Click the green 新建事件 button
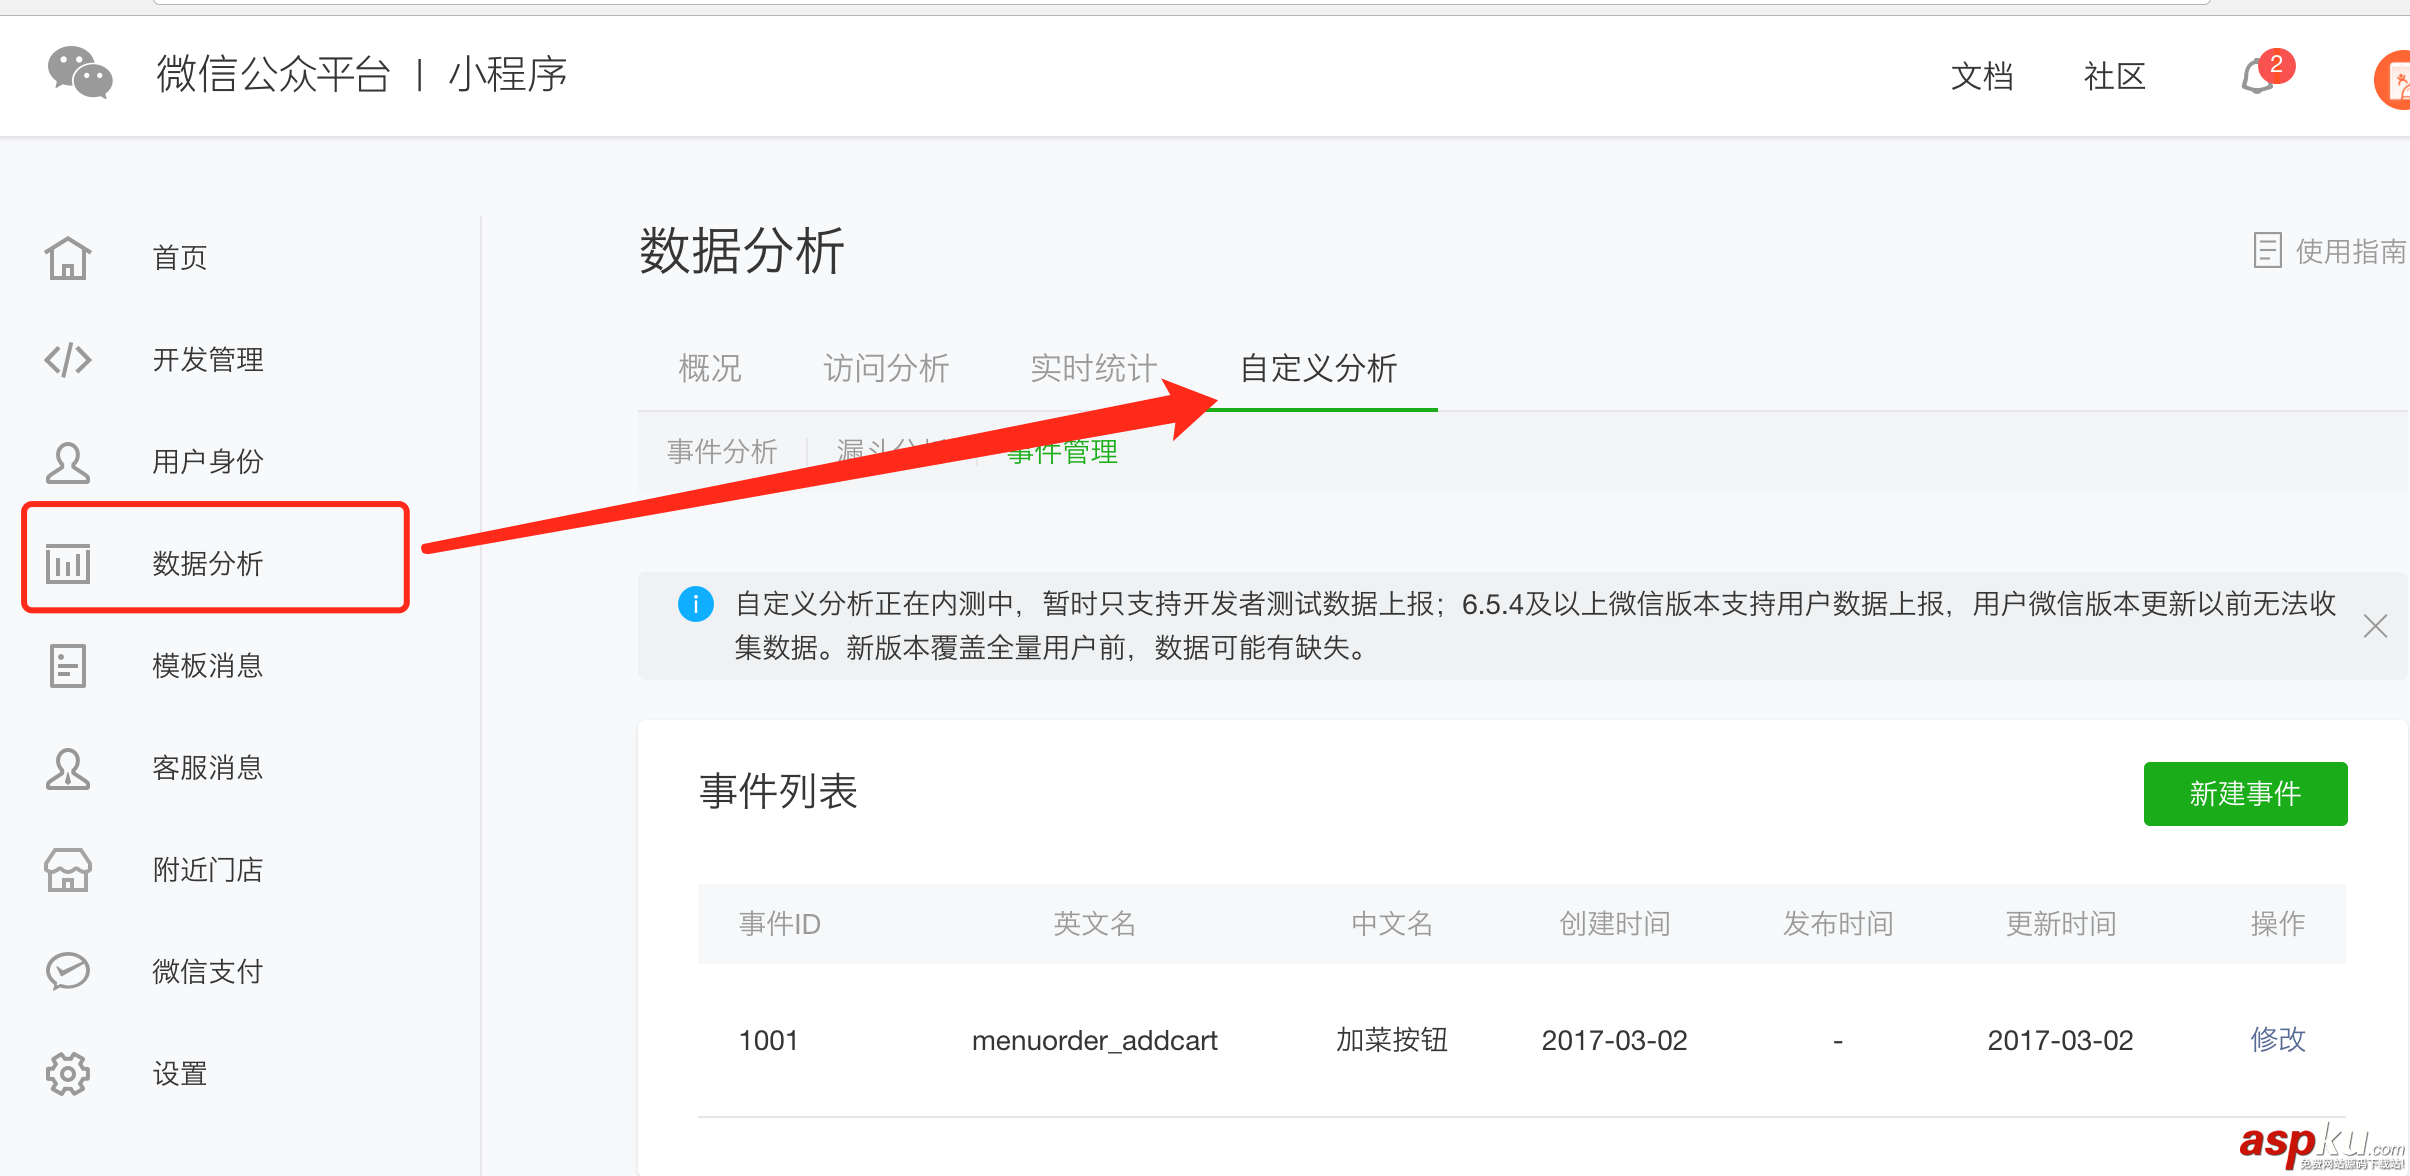Viewport: 2410px width, 1176px height. tap(2245, 794)
